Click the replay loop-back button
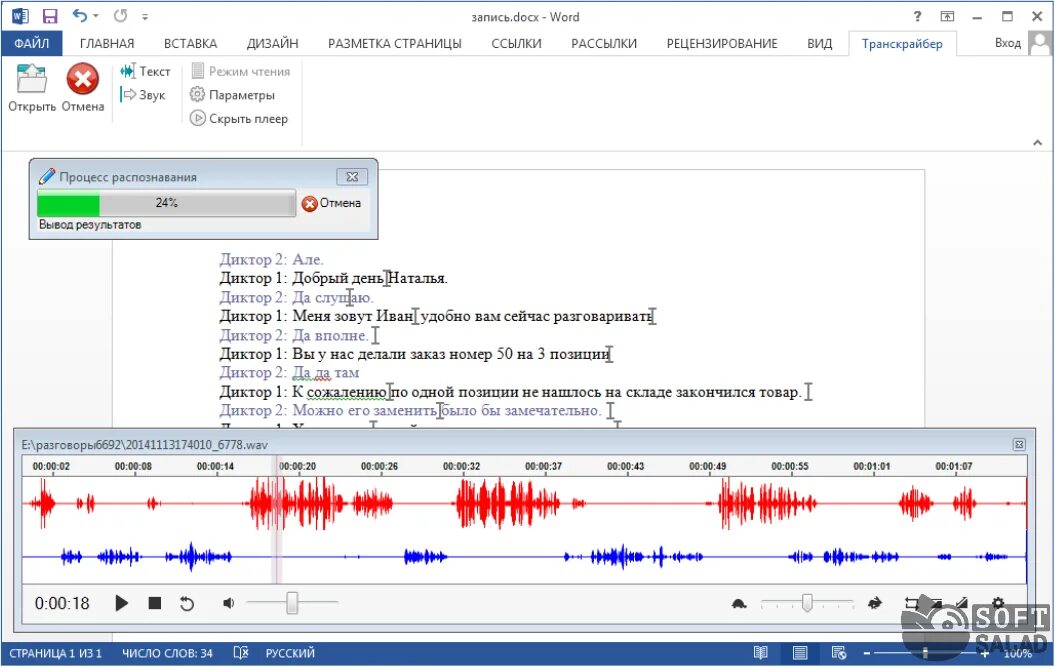 [187, 604]
